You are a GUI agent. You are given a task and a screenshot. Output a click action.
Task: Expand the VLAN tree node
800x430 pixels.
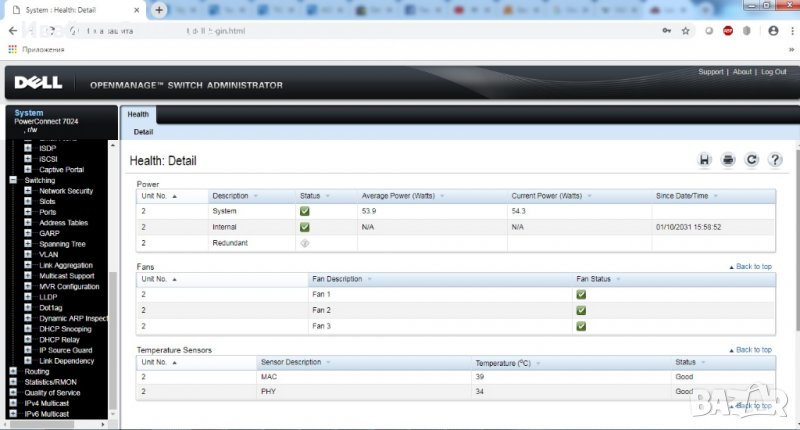[28, 254]
